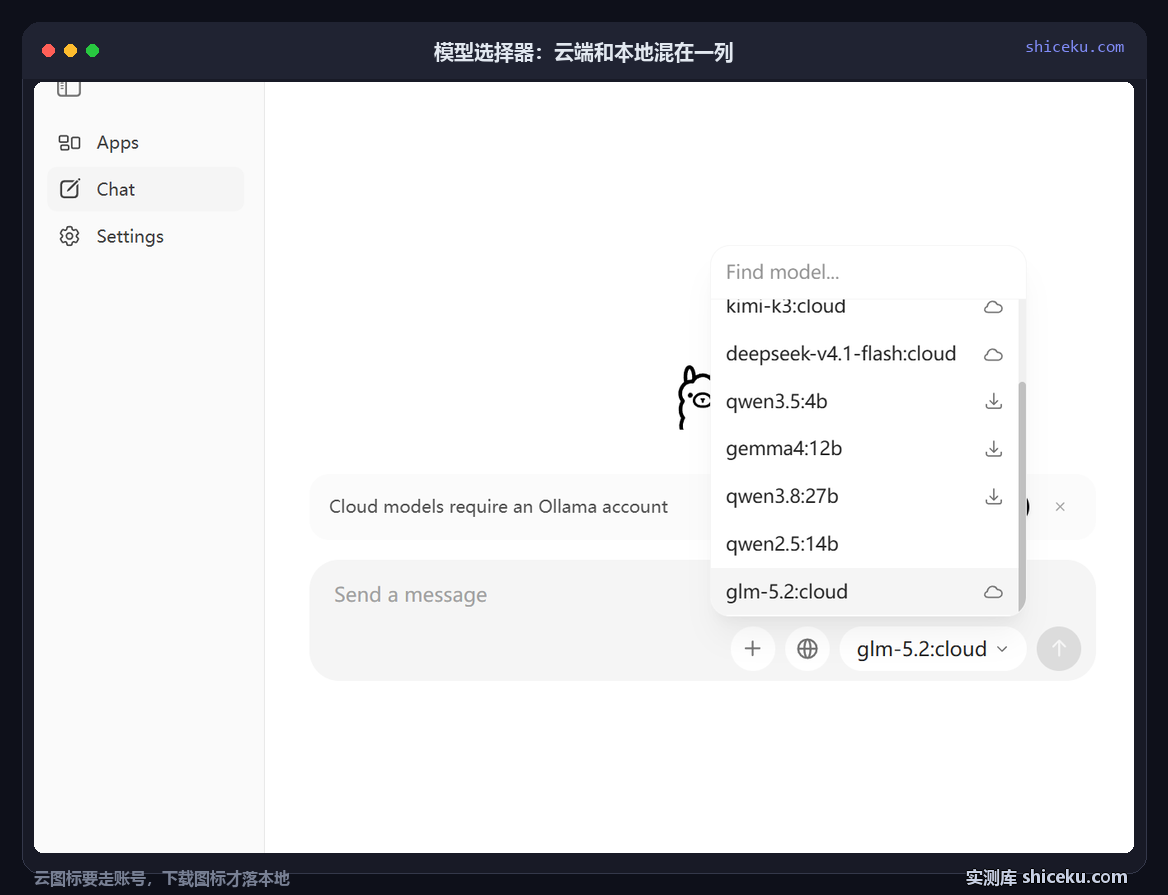Click the Apps grid icon
The width and height of the screenshot is (1168, 895).
coord(69,142)
